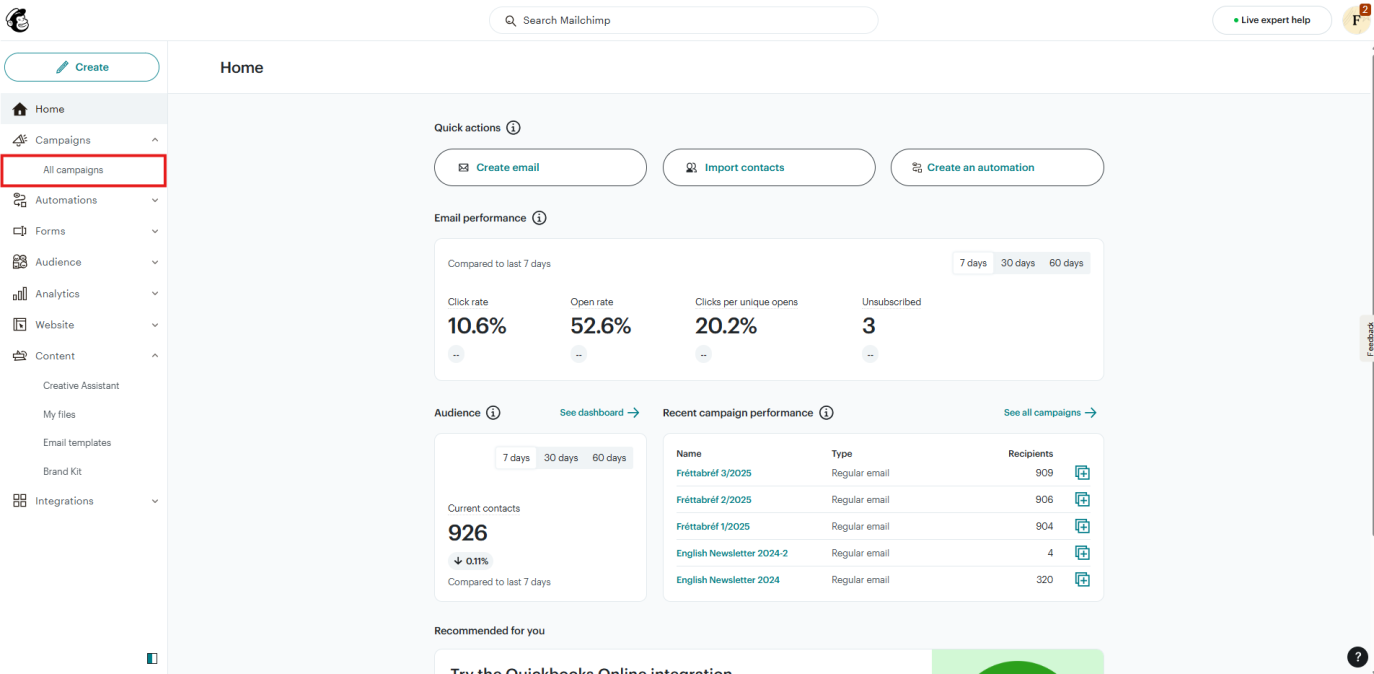1374x674 pixels.
Task: Open the English Newsletter 2024 link
Action: pos(728,580)
